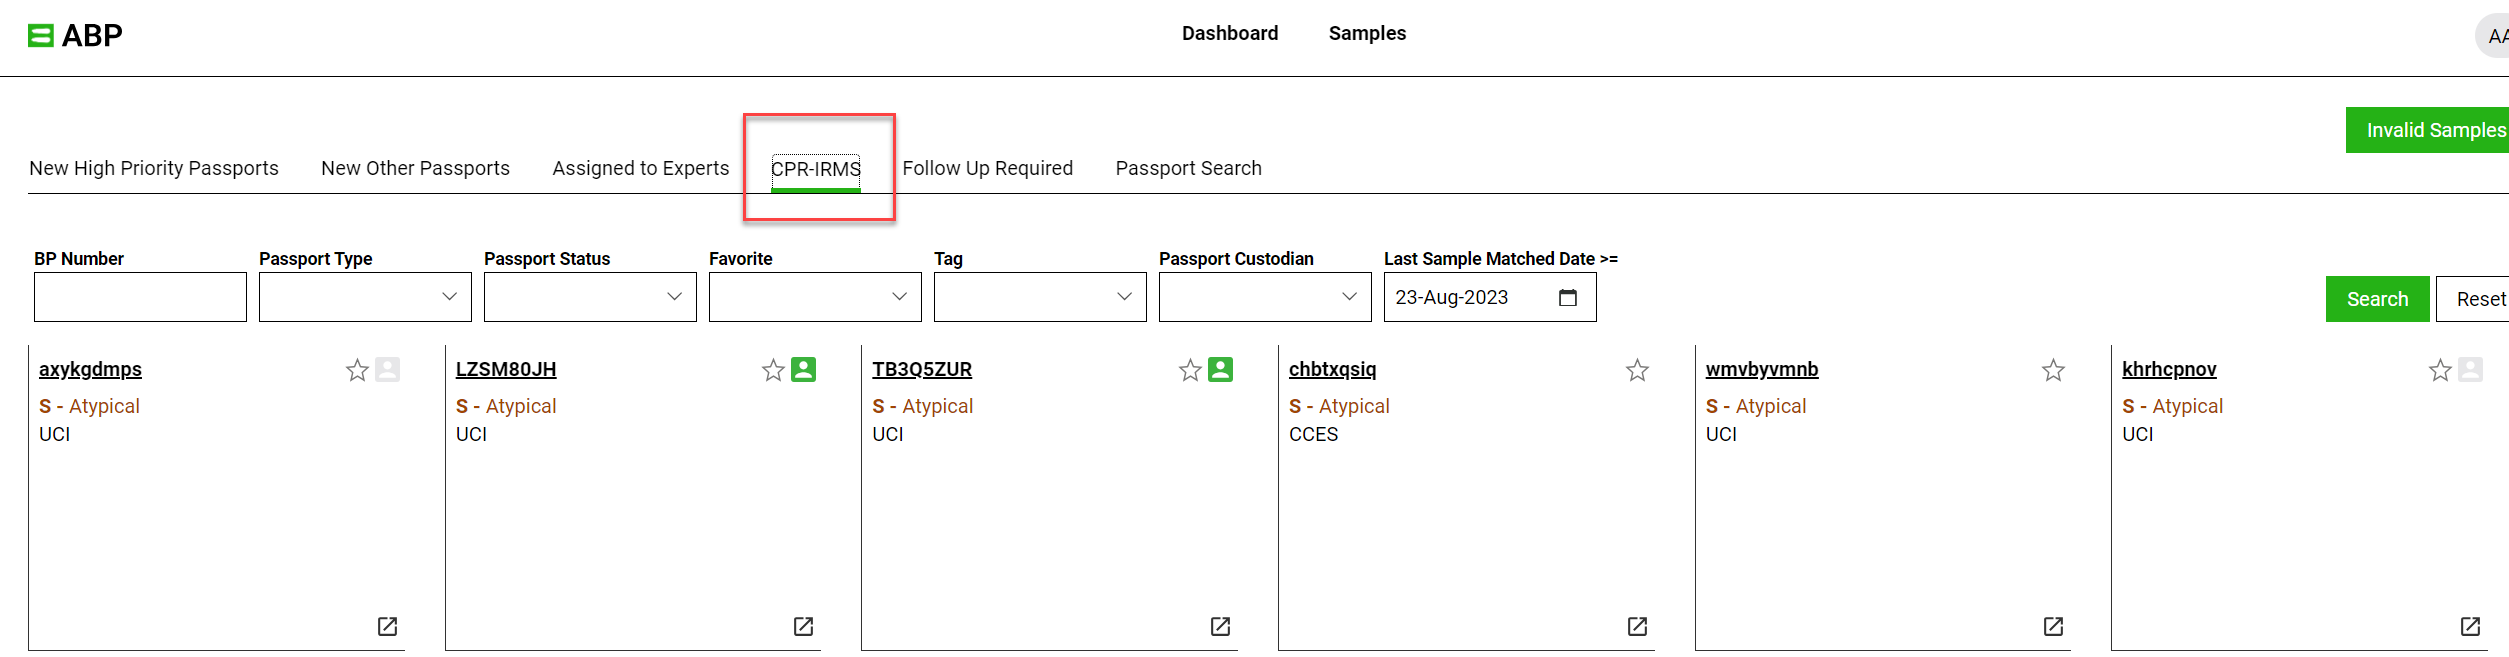Expand the Passport Custodian dropdown
Viewport: 2509px width, 657px height.
[x=1265, y=297]
